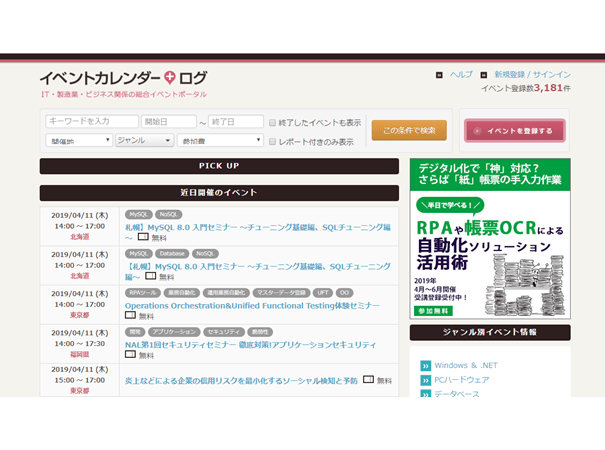Click the square icon beside ヘルプ
The width and height of the screenshot is (605, 450).
tap(439, 75)
